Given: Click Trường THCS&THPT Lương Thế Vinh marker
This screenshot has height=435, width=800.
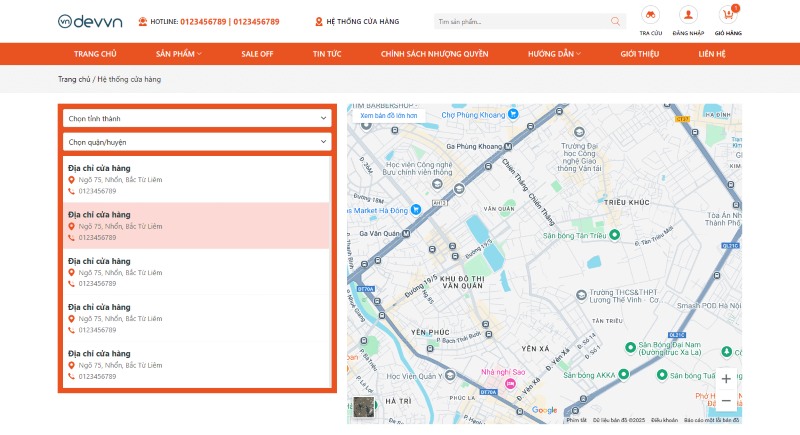Looking at the screenshot, I should 581,295.
